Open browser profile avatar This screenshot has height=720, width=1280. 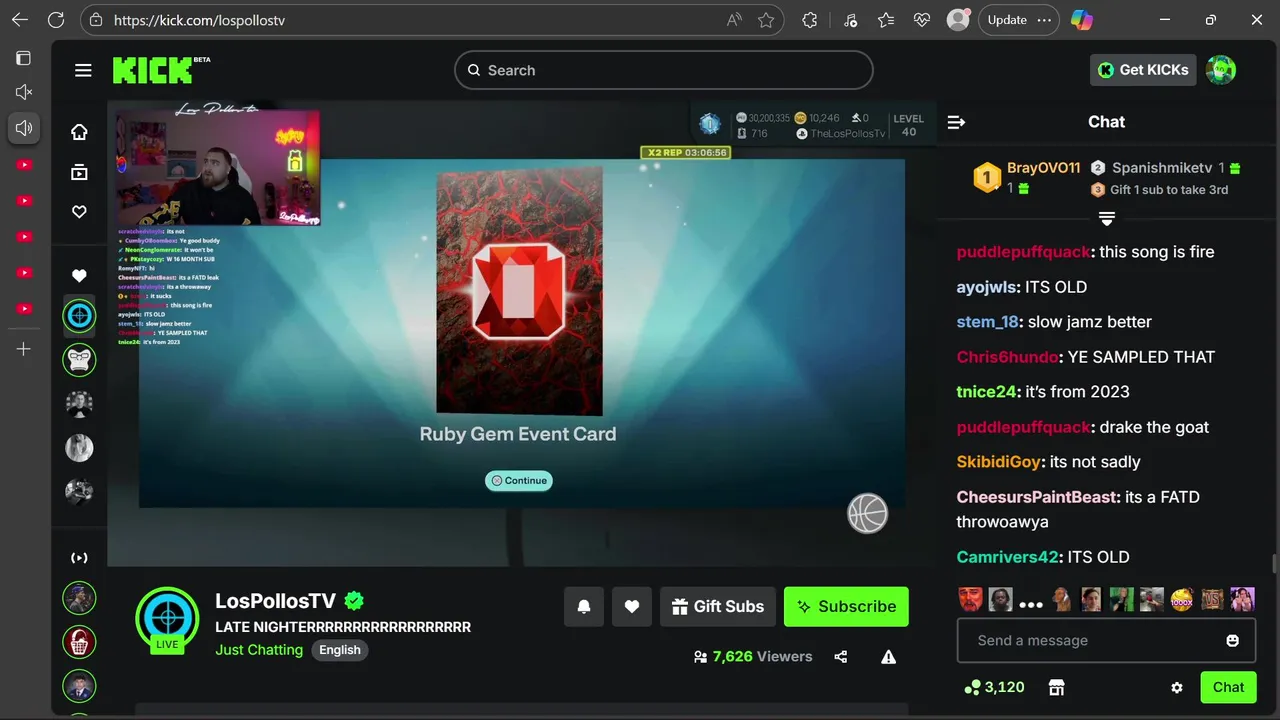tap(958, 20)
